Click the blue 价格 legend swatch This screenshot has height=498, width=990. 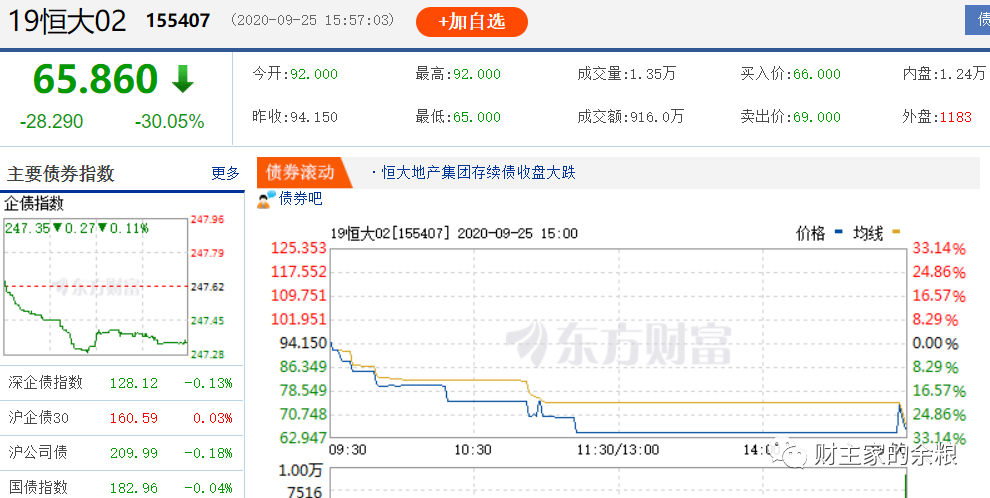[x=838, y=233]
